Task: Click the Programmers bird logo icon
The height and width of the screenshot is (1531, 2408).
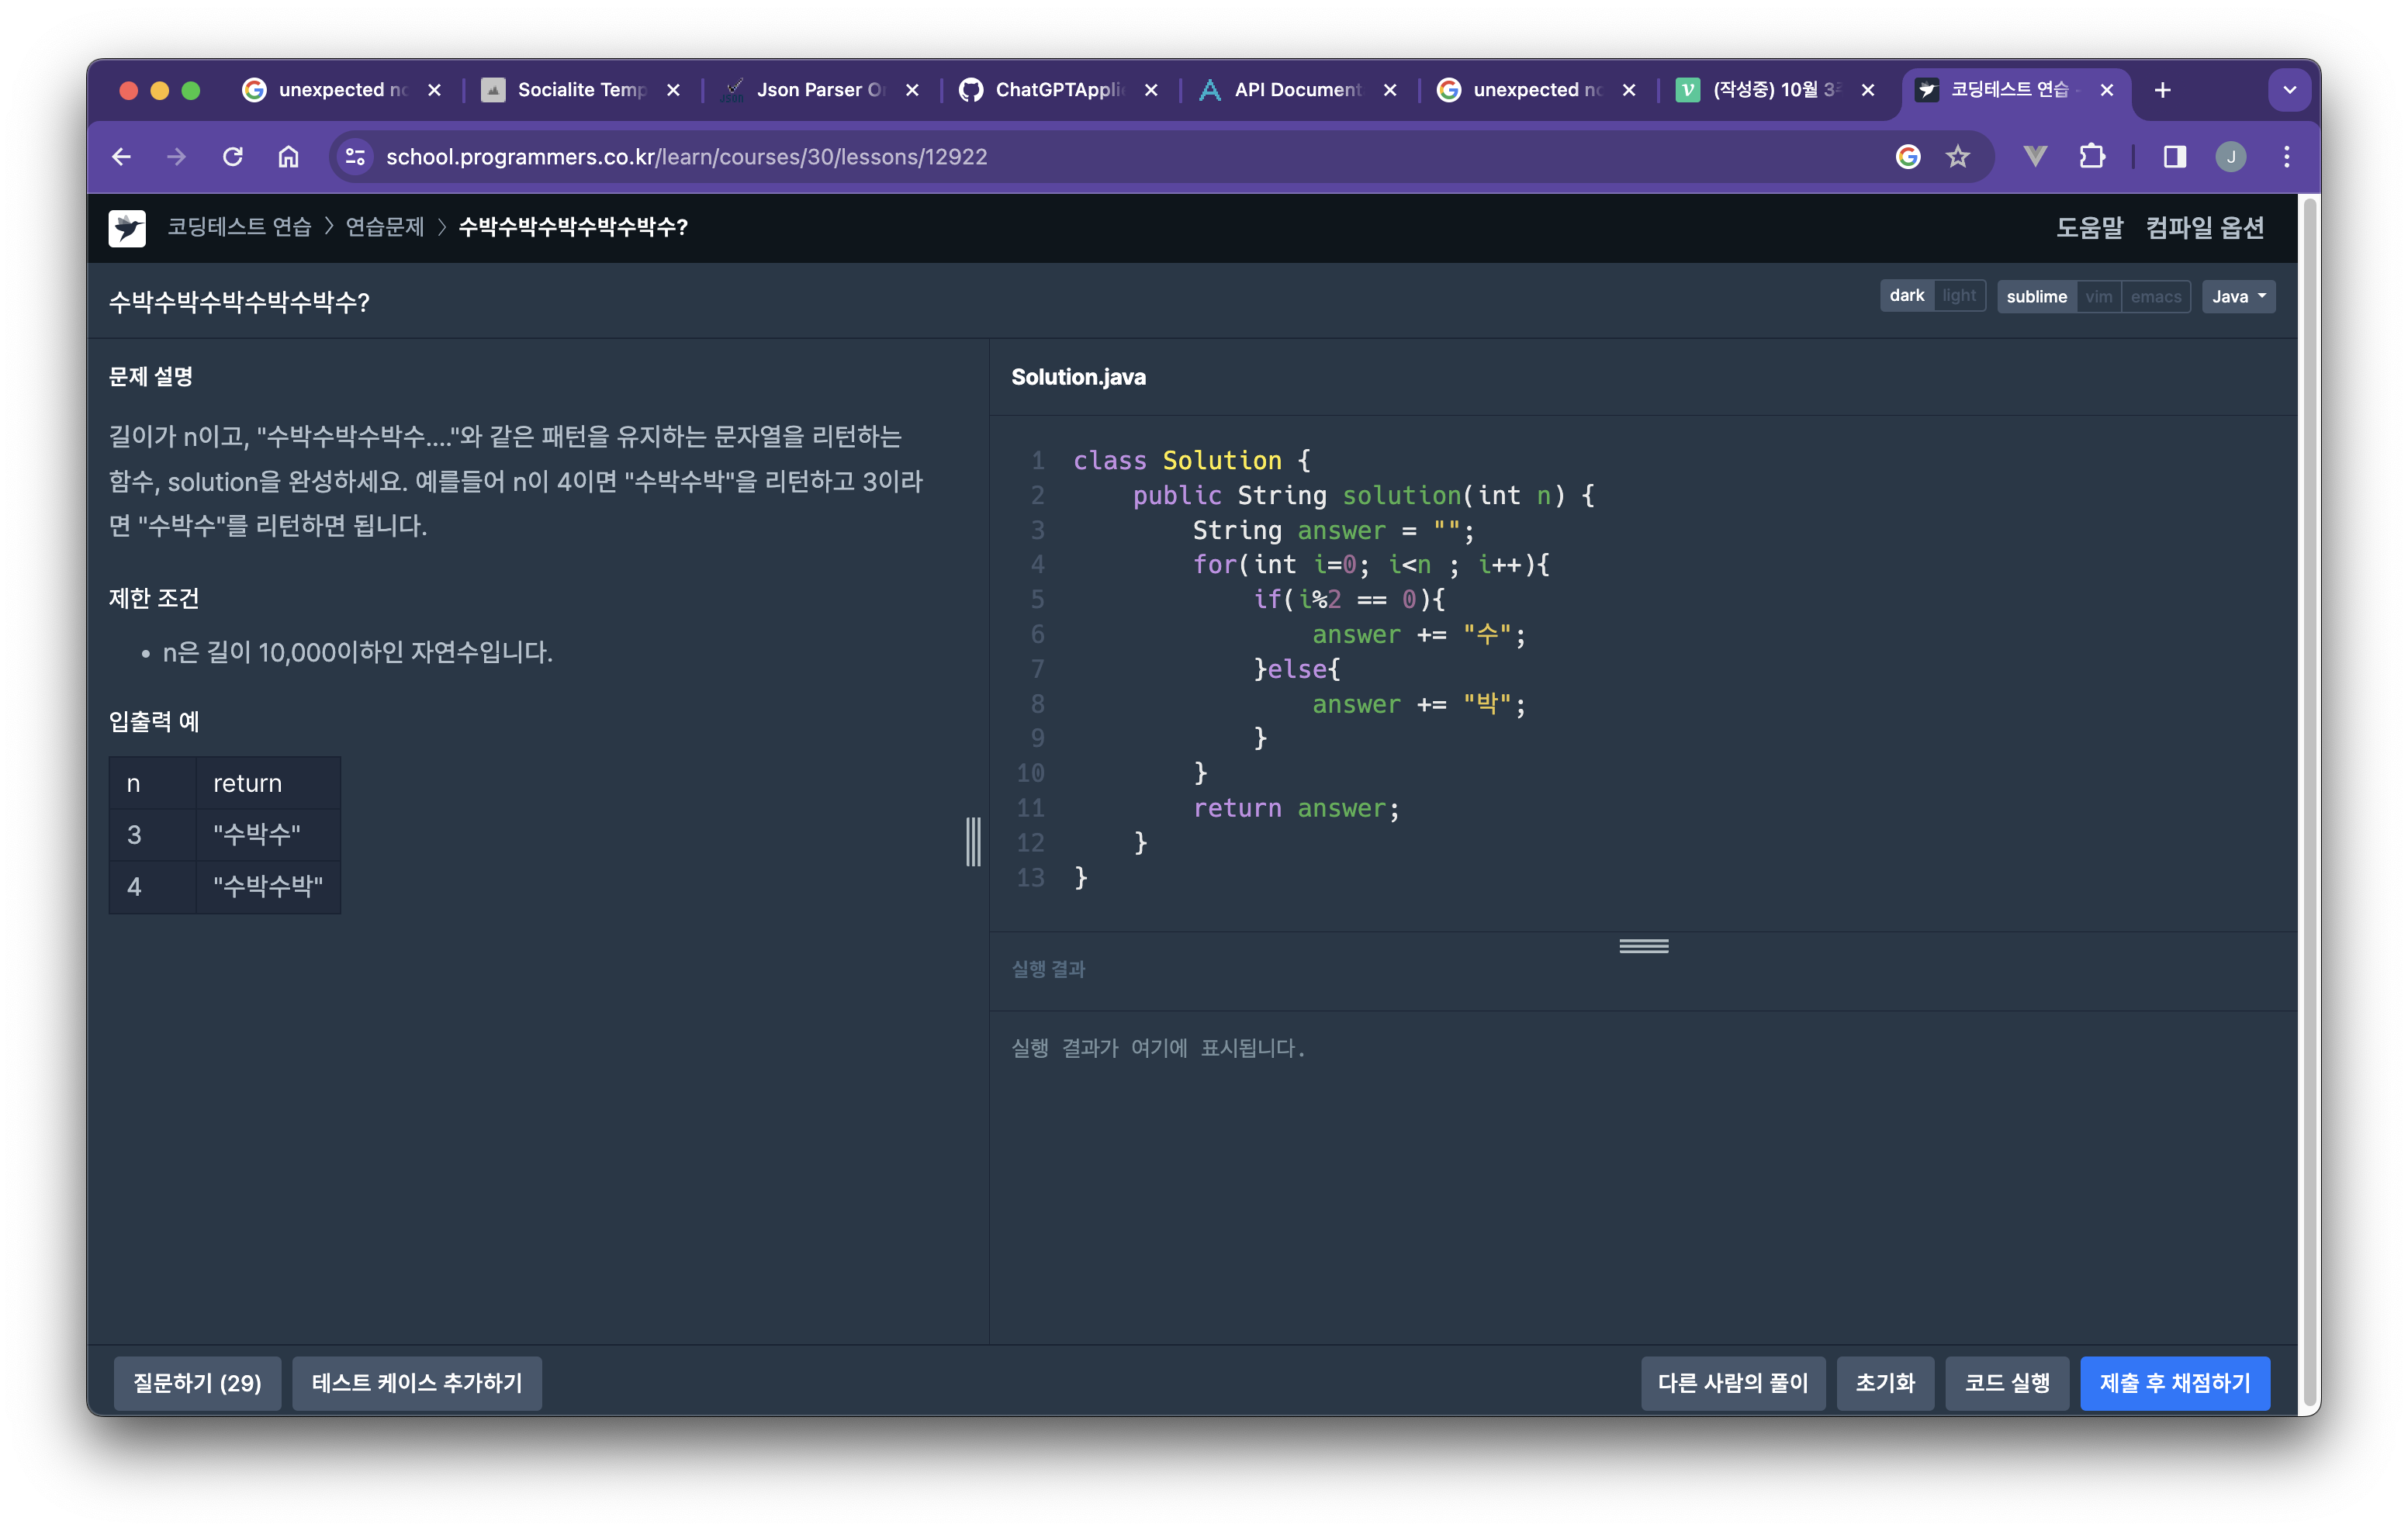Action: click(x=127, y=228)
